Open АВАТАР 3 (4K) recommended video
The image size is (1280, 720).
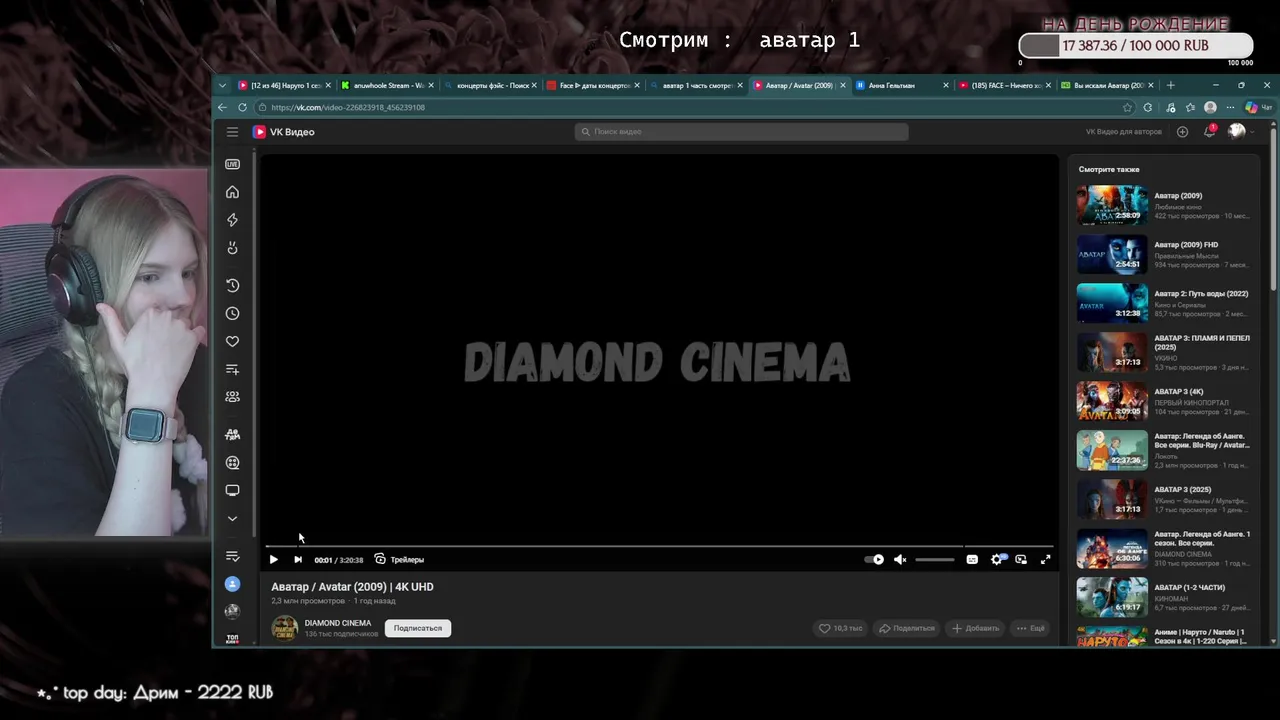pos(1164,401)
